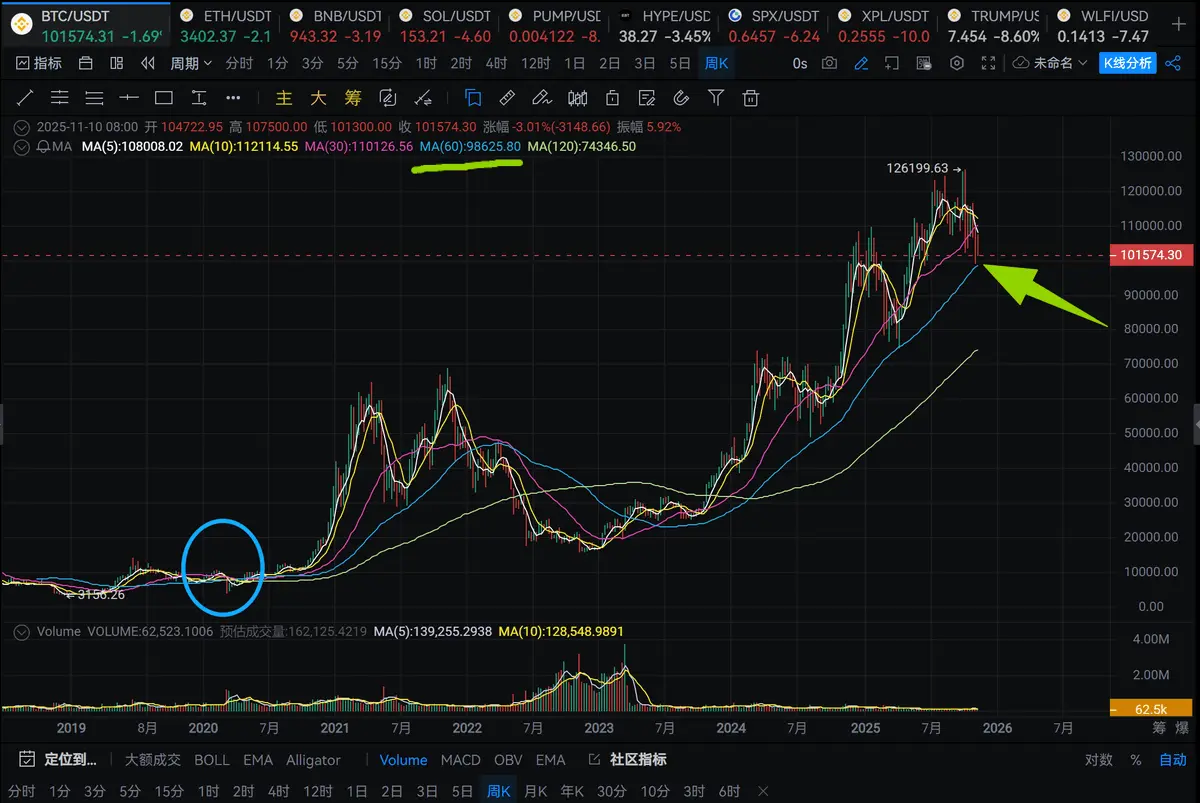This screenshot has height=803, width=1200.
Task: Toggle the 大额成交 large trades overlay
Action: 153,760
